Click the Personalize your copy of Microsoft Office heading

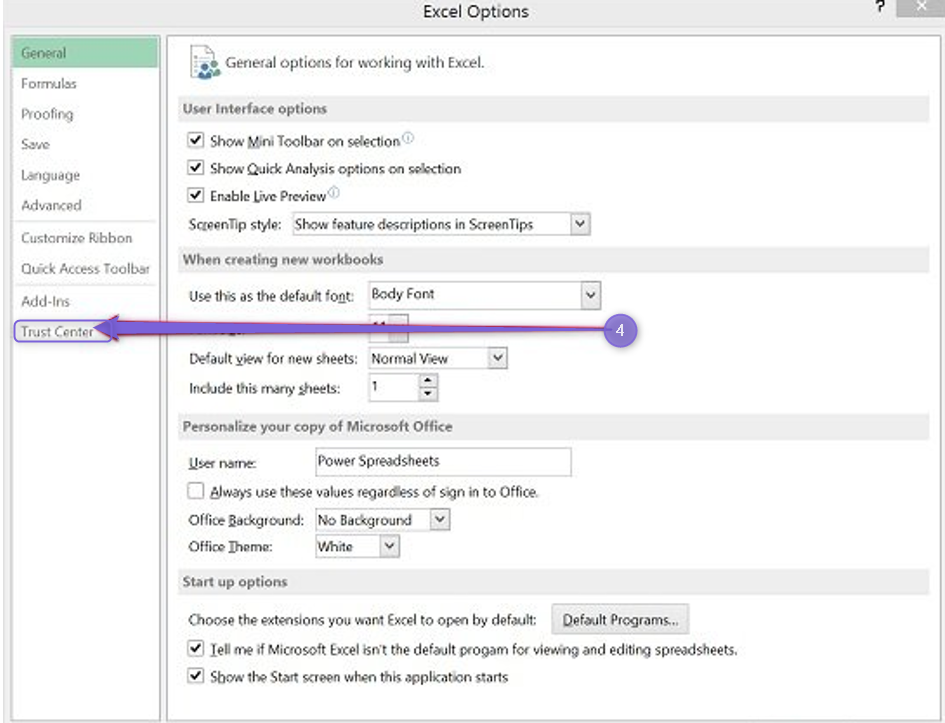[318, 426]
